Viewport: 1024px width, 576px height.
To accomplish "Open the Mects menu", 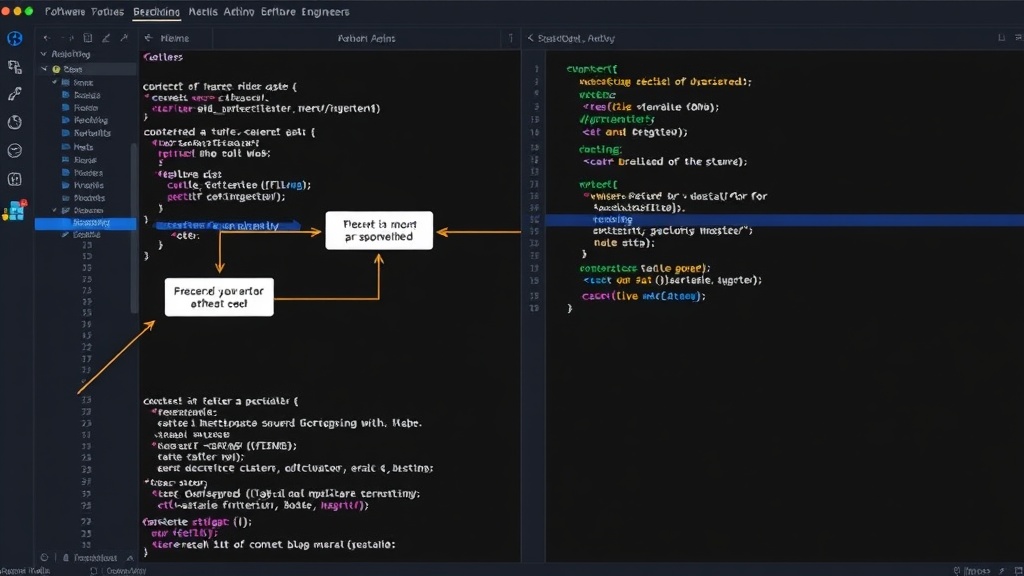I will coord(203,12).
